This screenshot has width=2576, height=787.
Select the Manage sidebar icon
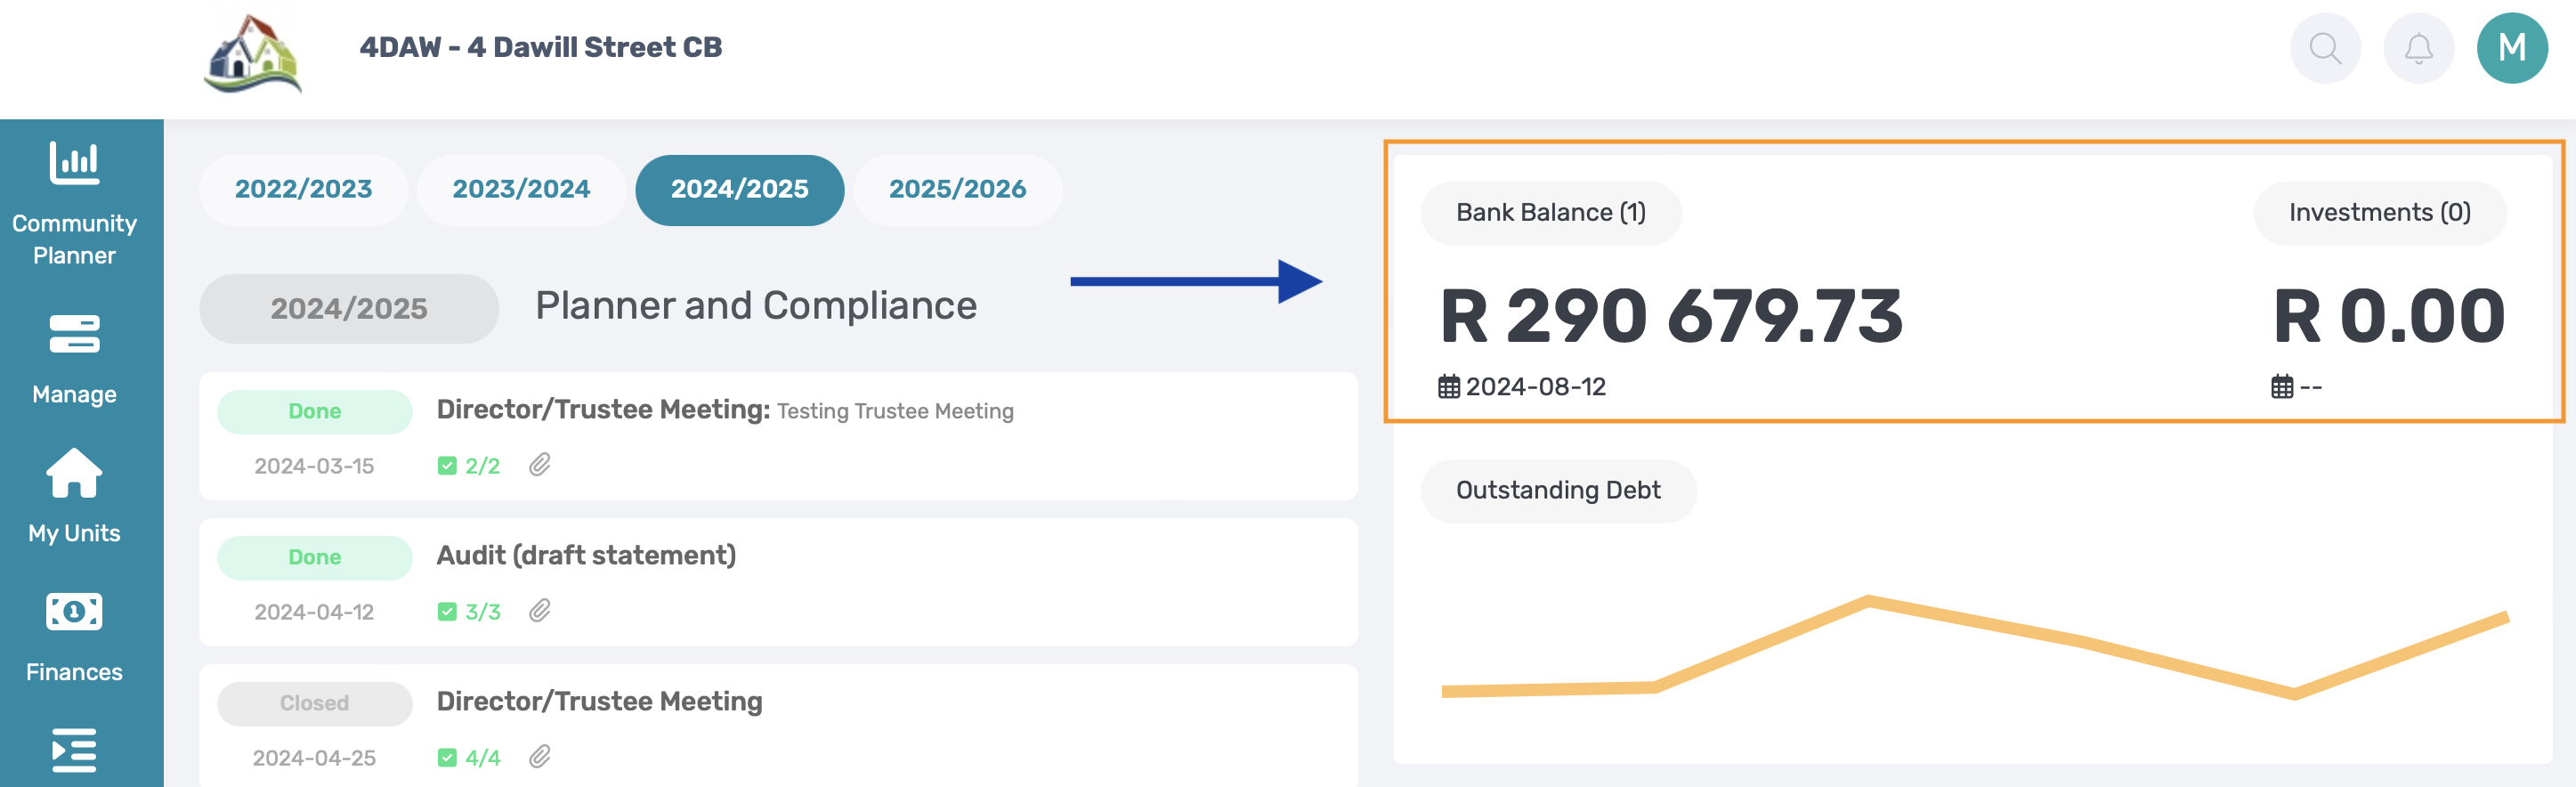tap(74, 359)
